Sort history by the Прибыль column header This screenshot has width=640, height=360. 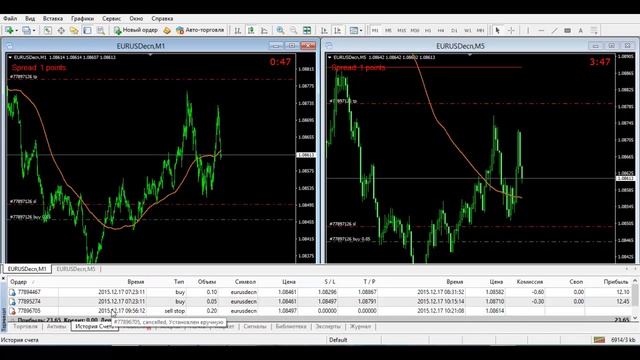click(616, 282)
